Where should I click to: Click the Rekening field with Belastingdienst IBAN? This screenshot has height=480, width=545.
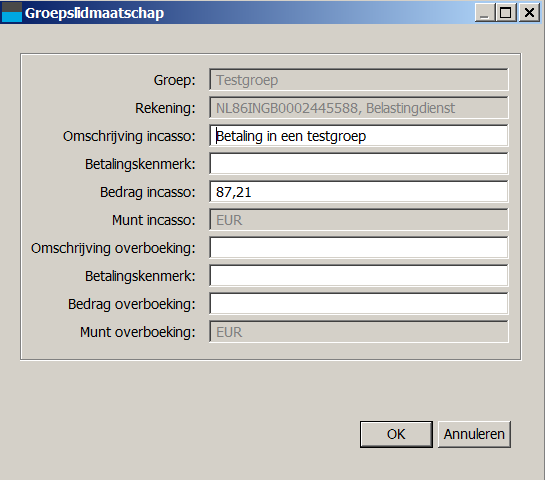pyautogui.click(x=359, y=108)
